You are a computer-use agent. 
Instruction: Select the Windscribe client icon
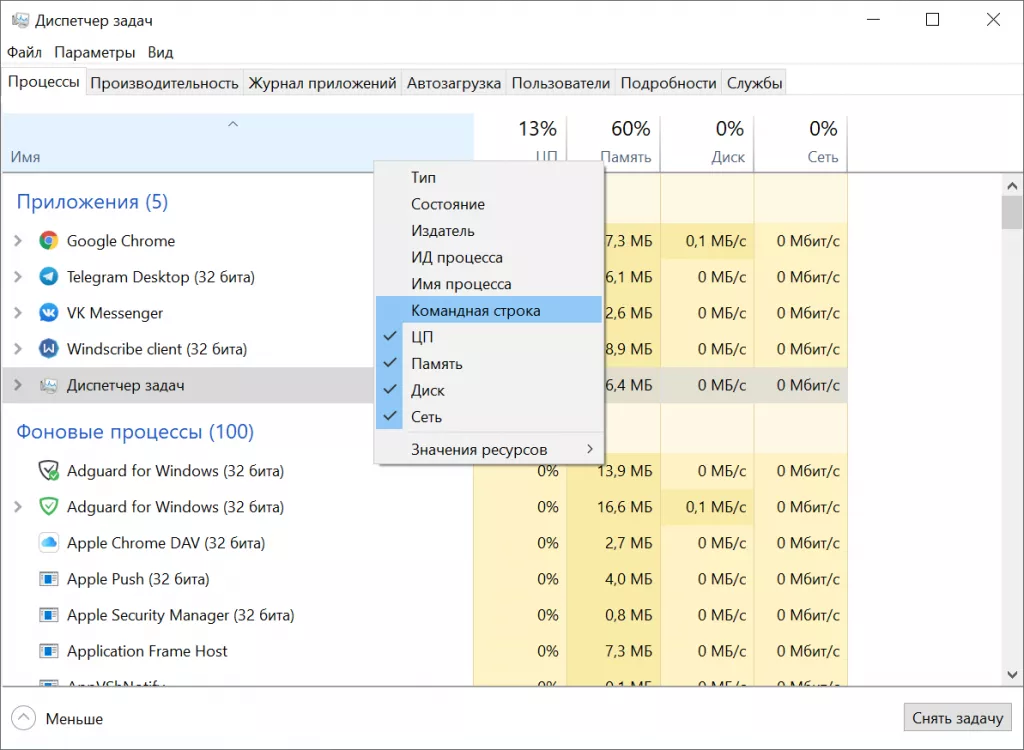coord(48,349)
